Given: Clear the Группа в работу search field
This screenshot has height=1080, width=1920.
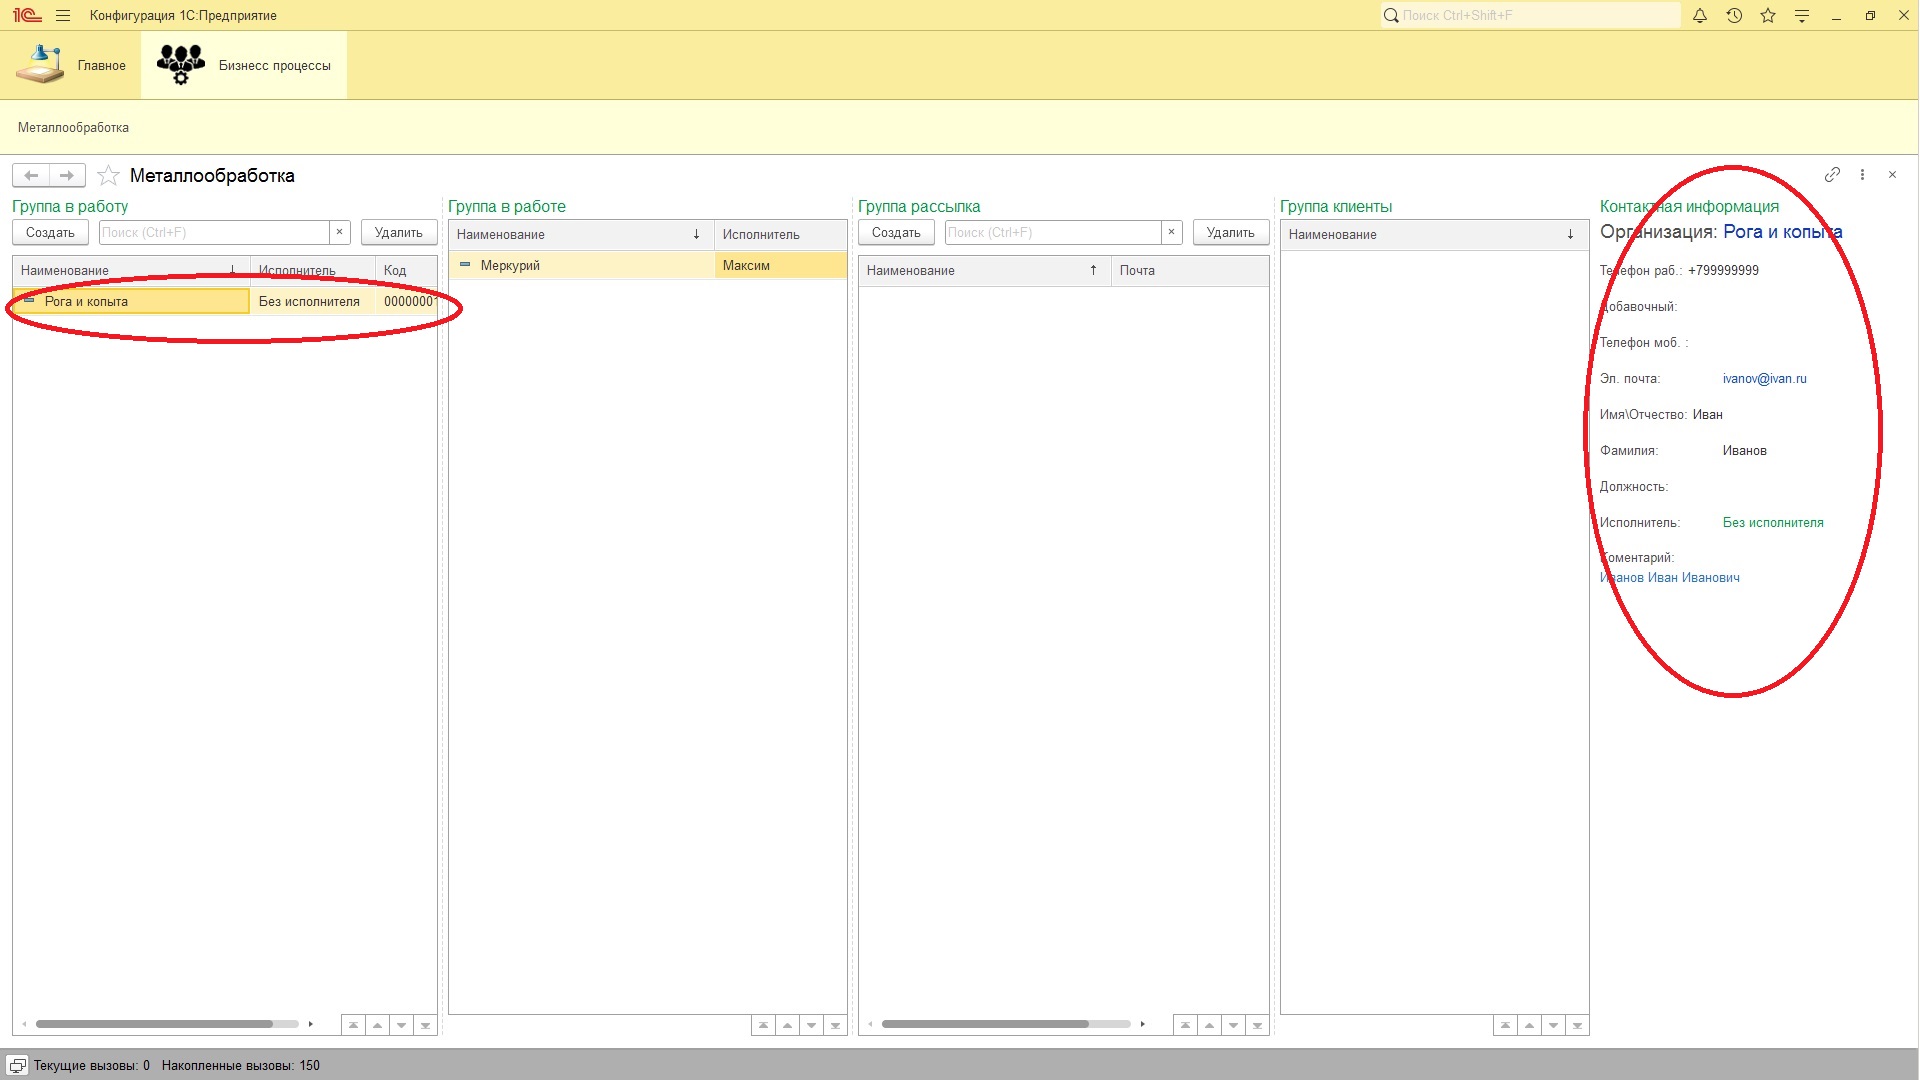Looking at the screenshot, I should point(340,233).
